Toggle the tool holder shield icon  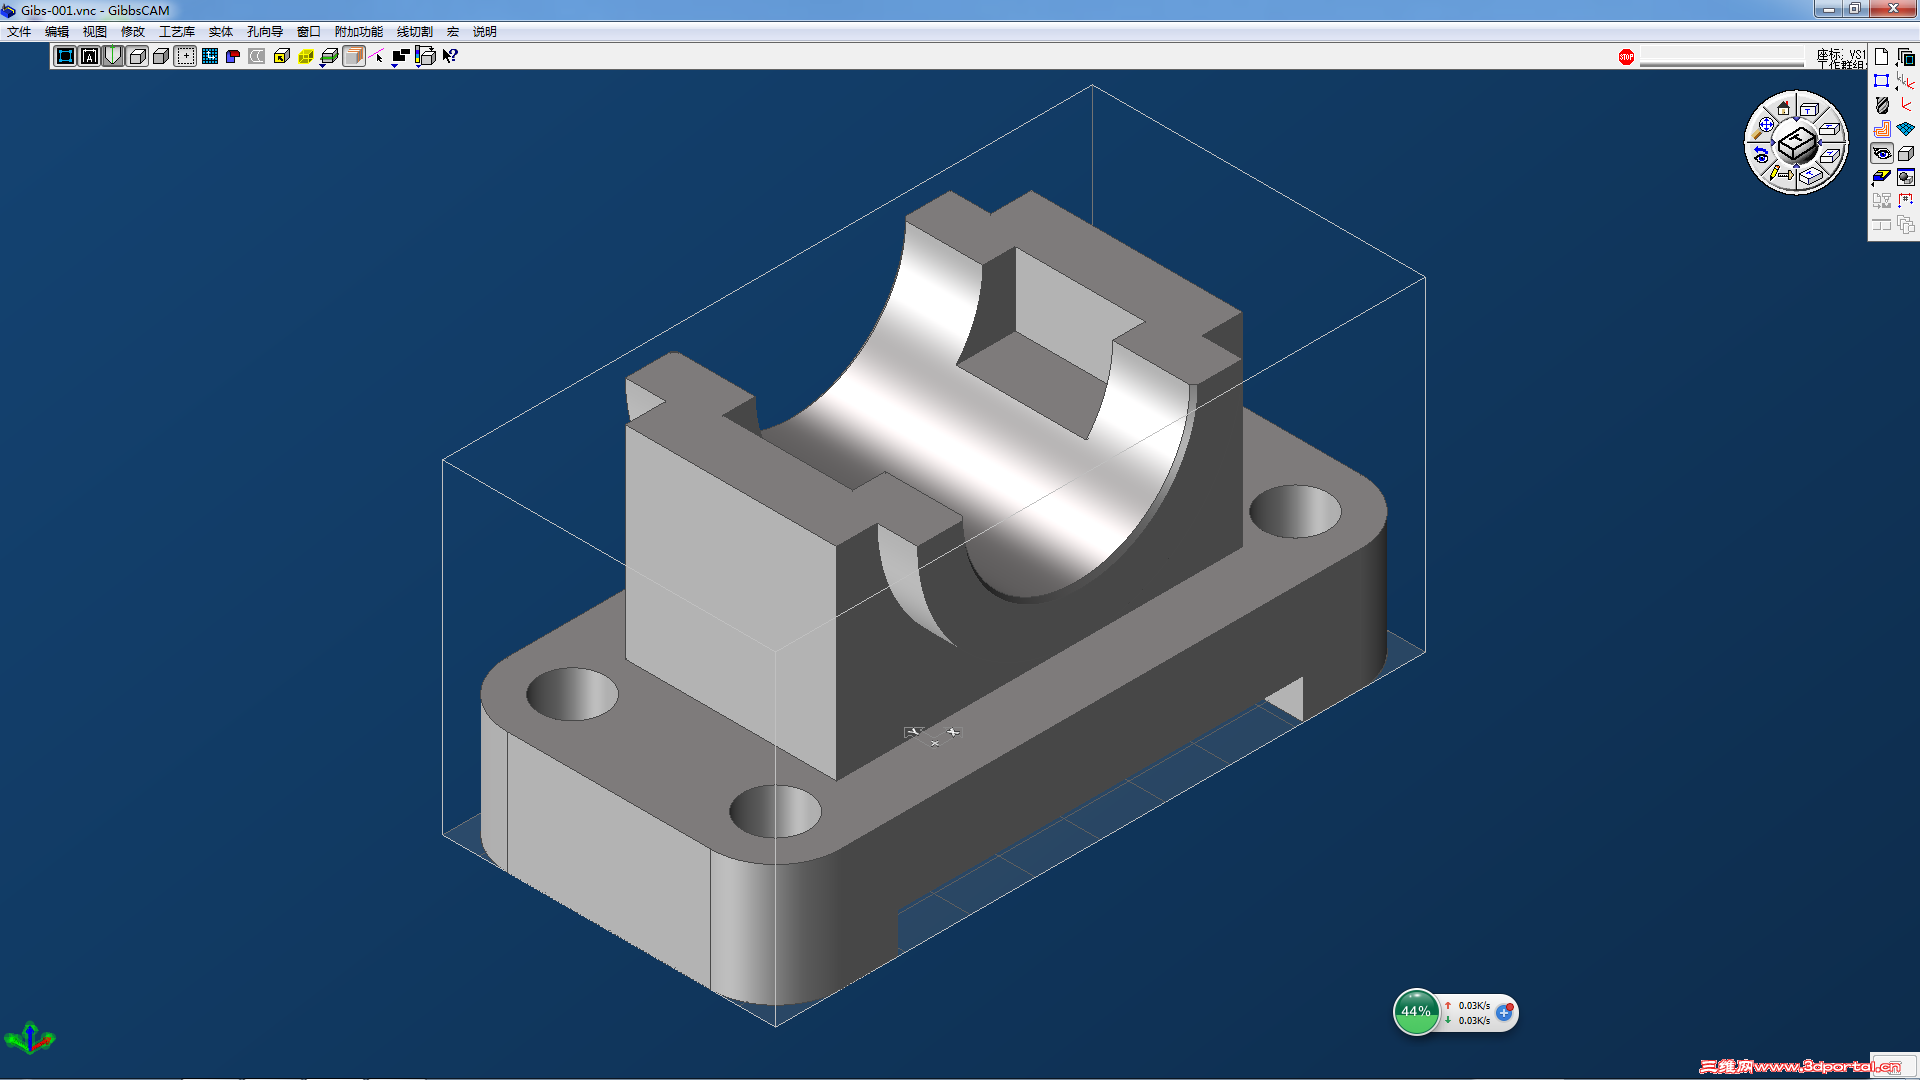click(x=113, y=56)
